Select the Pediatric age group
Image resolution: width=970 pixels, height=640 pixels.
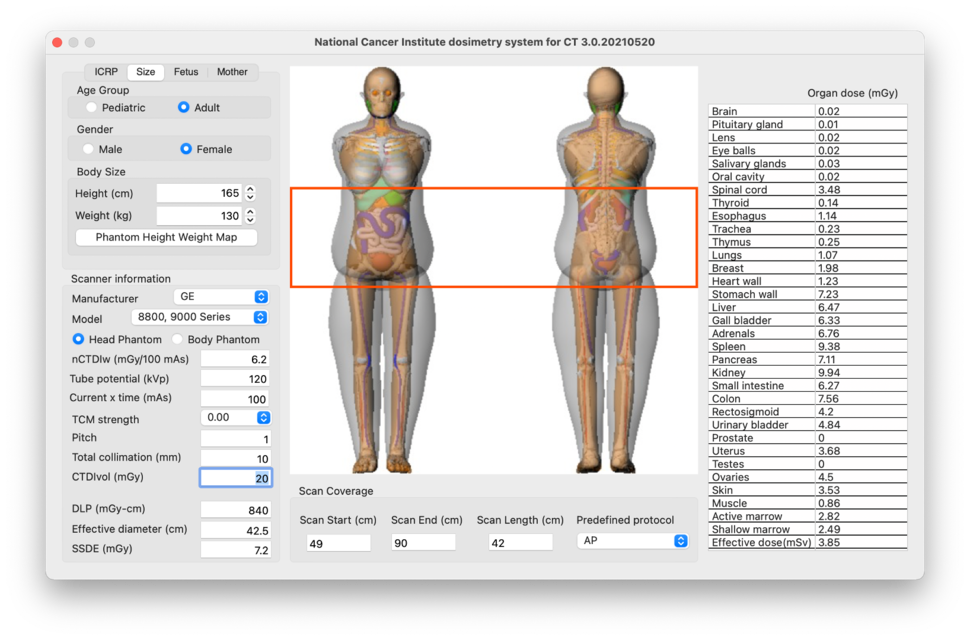[x=92, y=108]
